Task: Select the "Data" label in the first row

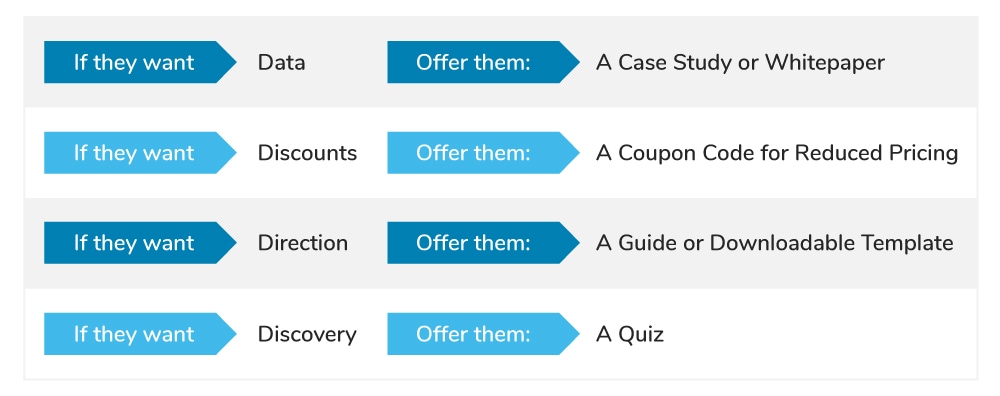Action: [x=281, y=62]
